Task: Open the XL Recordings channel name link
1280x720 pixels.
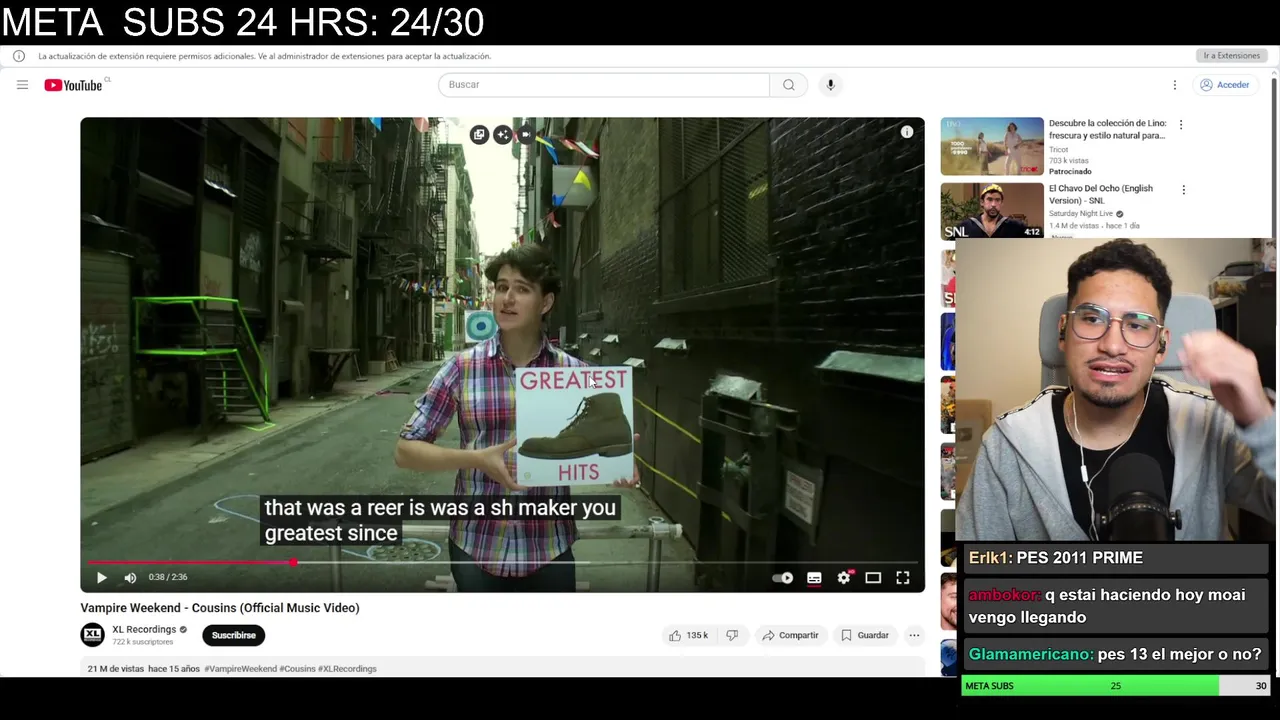Action: (144, 630)
